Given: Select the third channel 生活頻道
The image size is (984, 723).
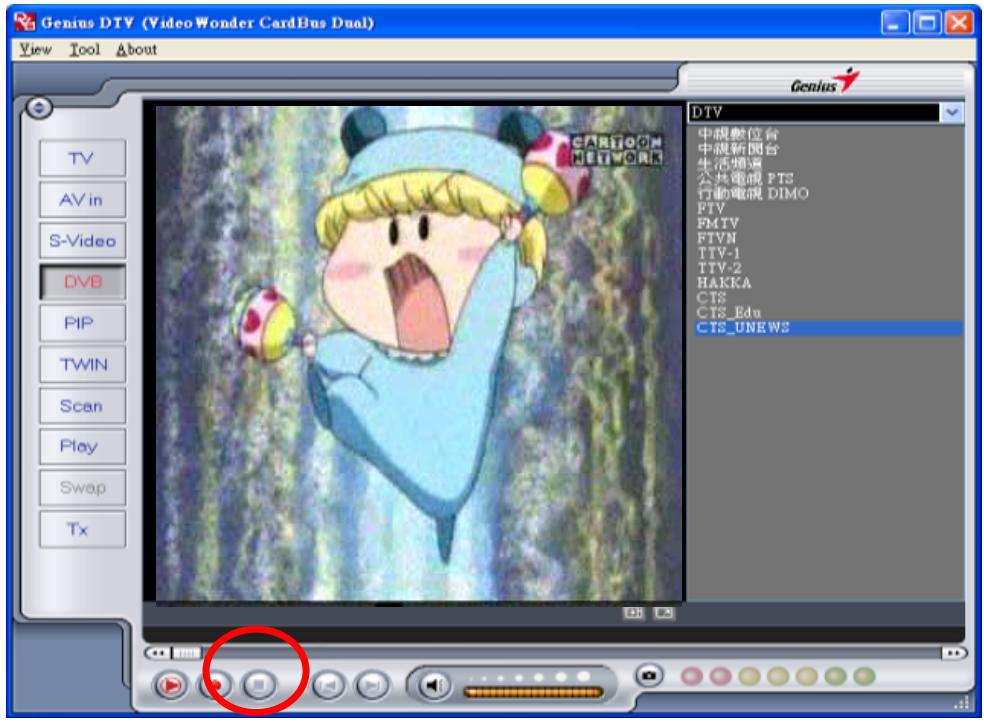Looking at the screenshot, I should [730, 164].
